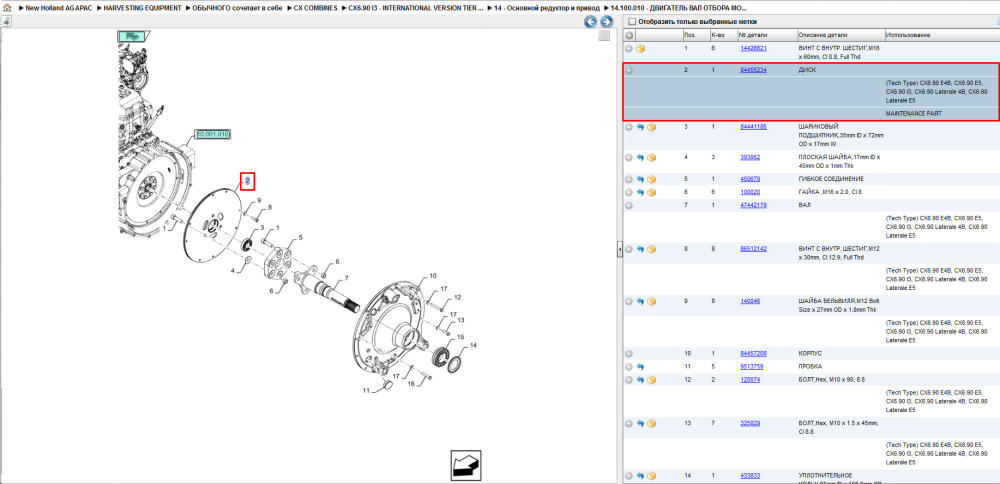Open CX COMBINES breadcrumb

click(x=316, y=7)
